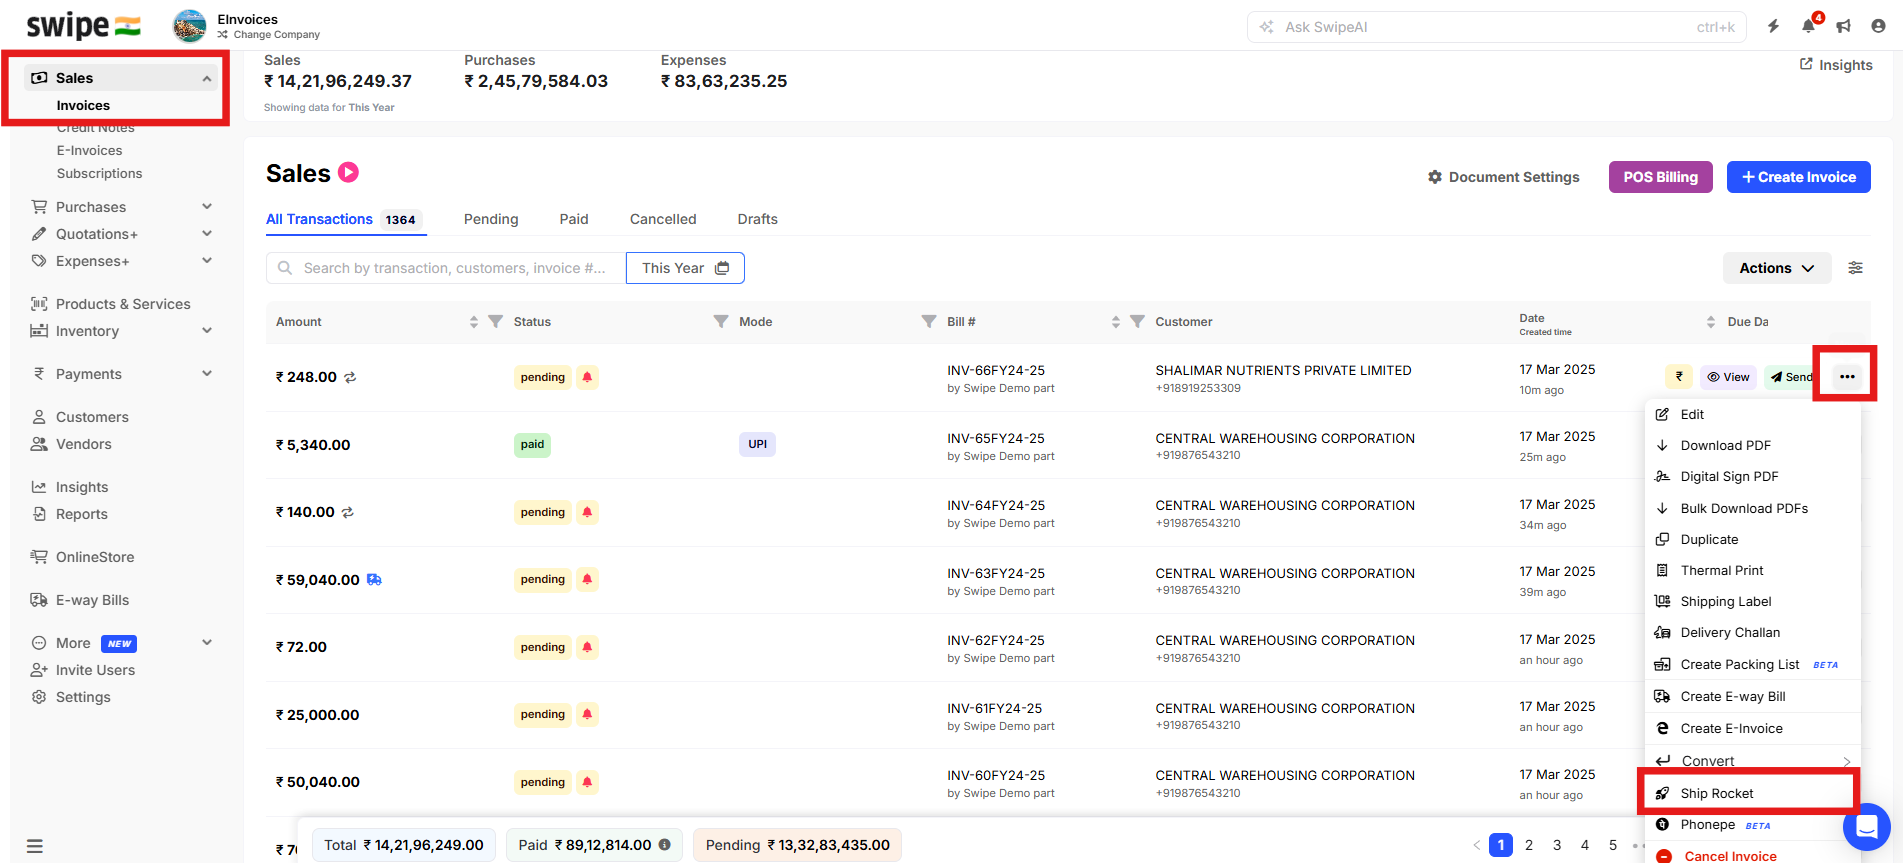Viewport: 1903px width, 863px height.
Task: Choose Download PDF from the menu
Action: tap(1752, 445)
